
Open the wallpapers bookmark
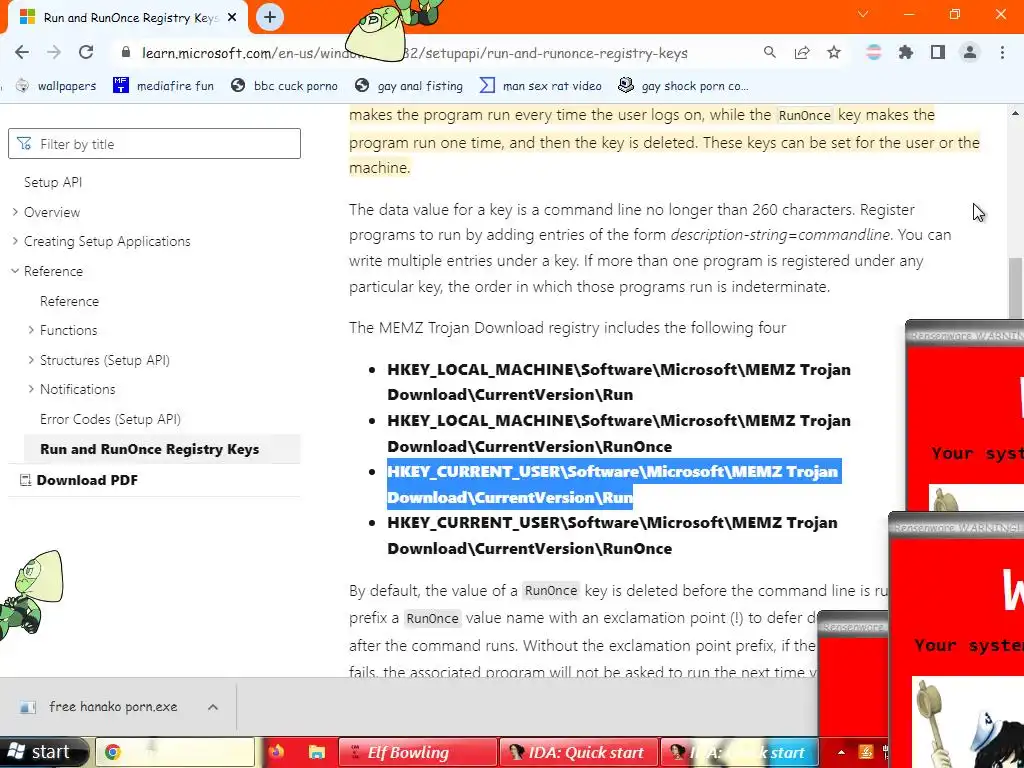[56, 86]
